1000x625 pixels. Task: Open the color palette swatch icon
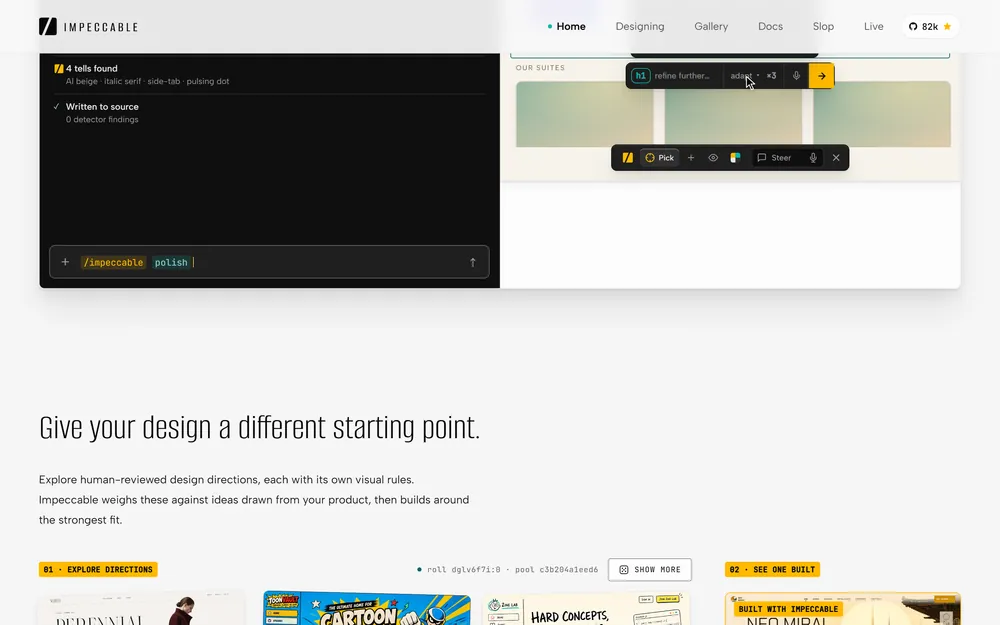pos(735,158)
